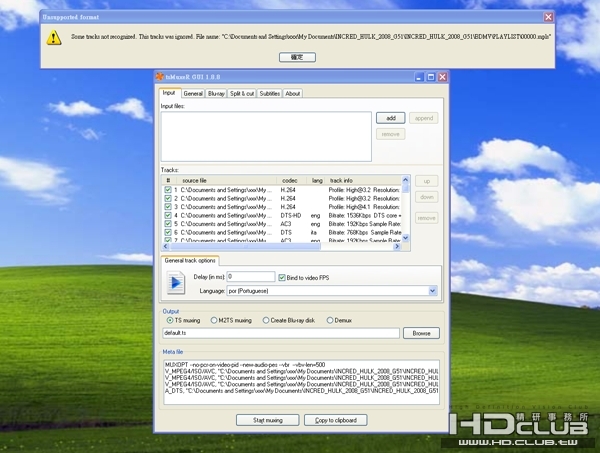Click the up track button
The image size is (600, 453).
pyautogui.click(x=427, y=181)
